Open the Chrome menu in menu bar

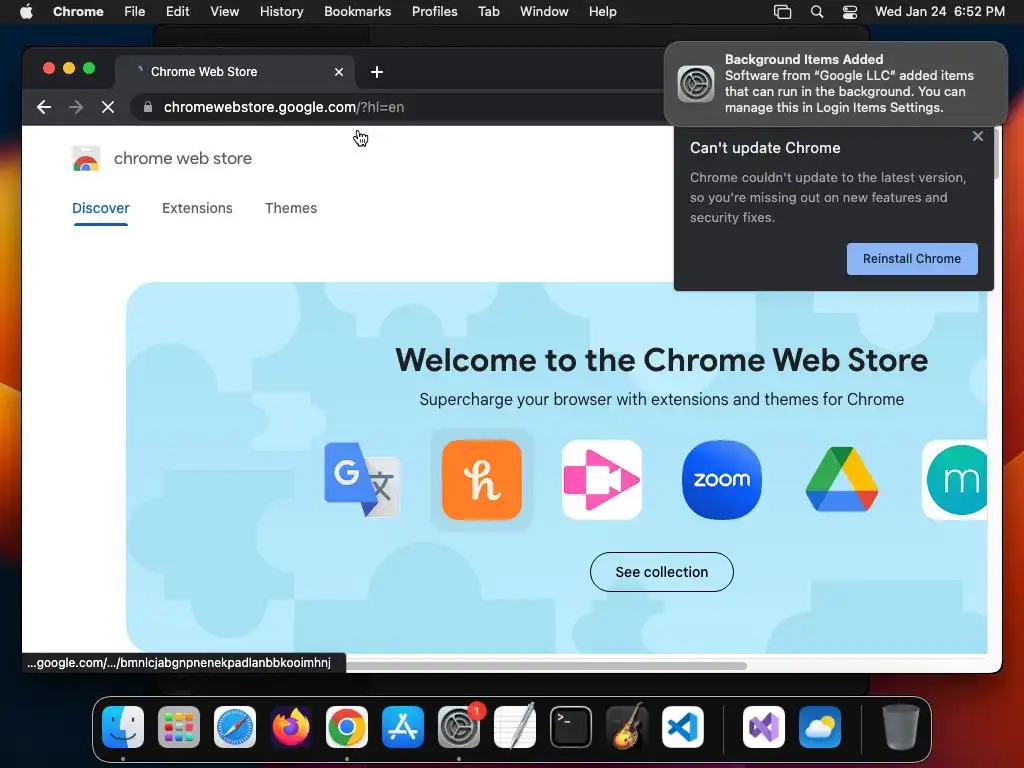pos(78,12)
